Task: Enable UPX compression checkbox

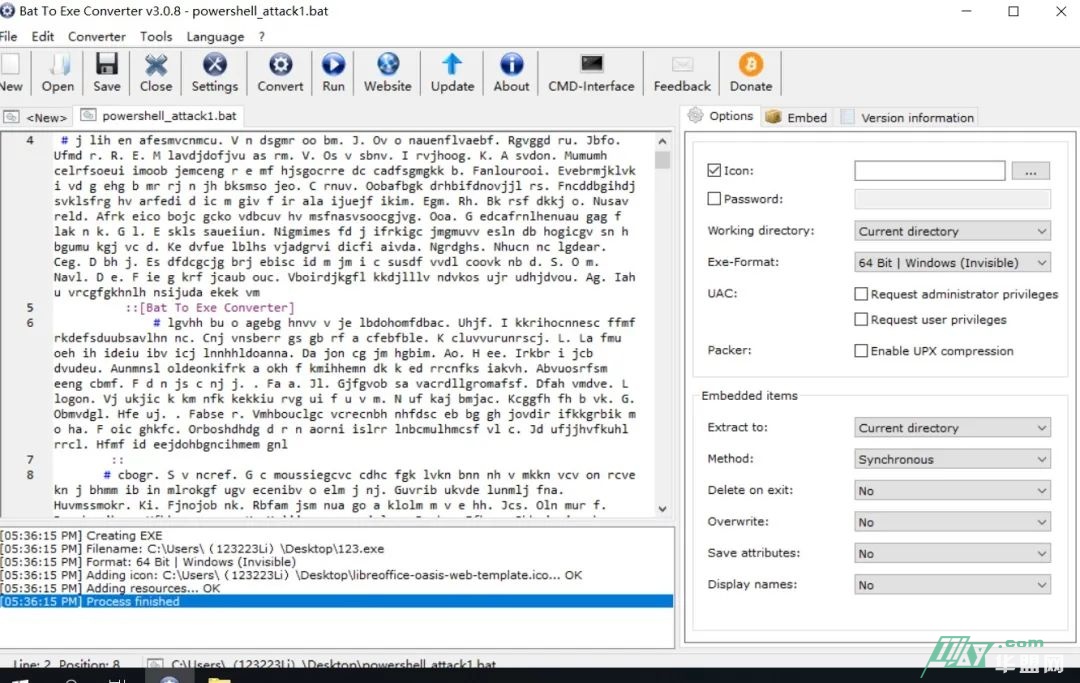Action: (x=861, y=351)
